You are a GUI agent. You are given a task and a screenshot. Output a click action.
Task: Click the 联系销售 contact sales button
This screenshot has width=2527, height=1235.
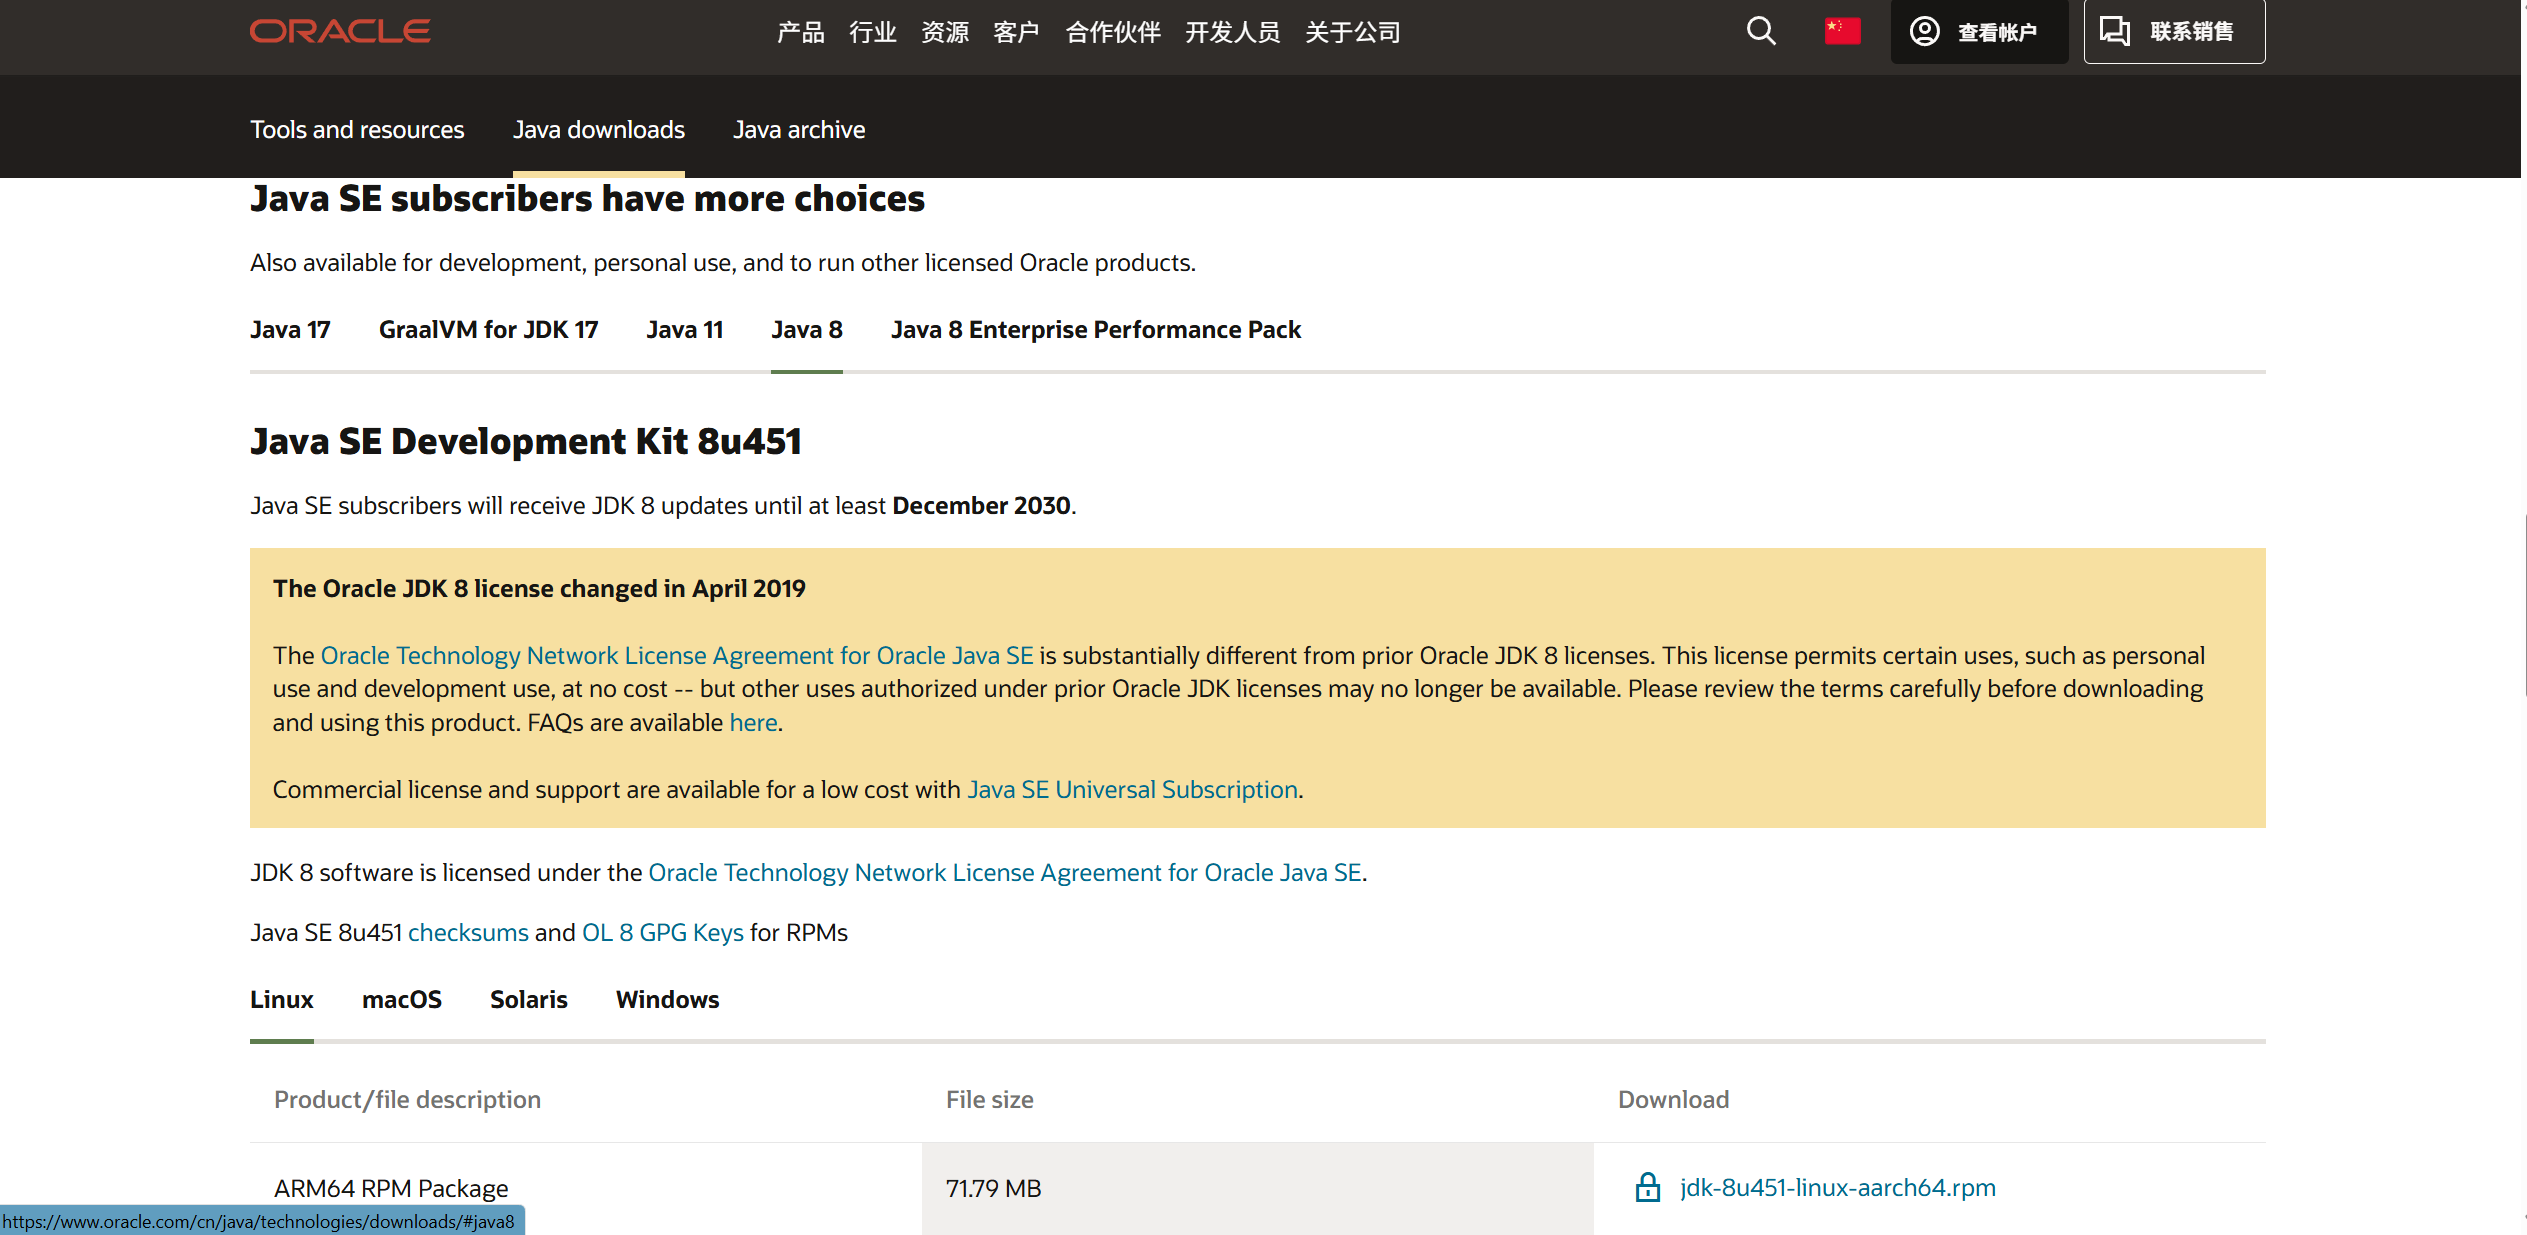click(x=2173, y=32)
